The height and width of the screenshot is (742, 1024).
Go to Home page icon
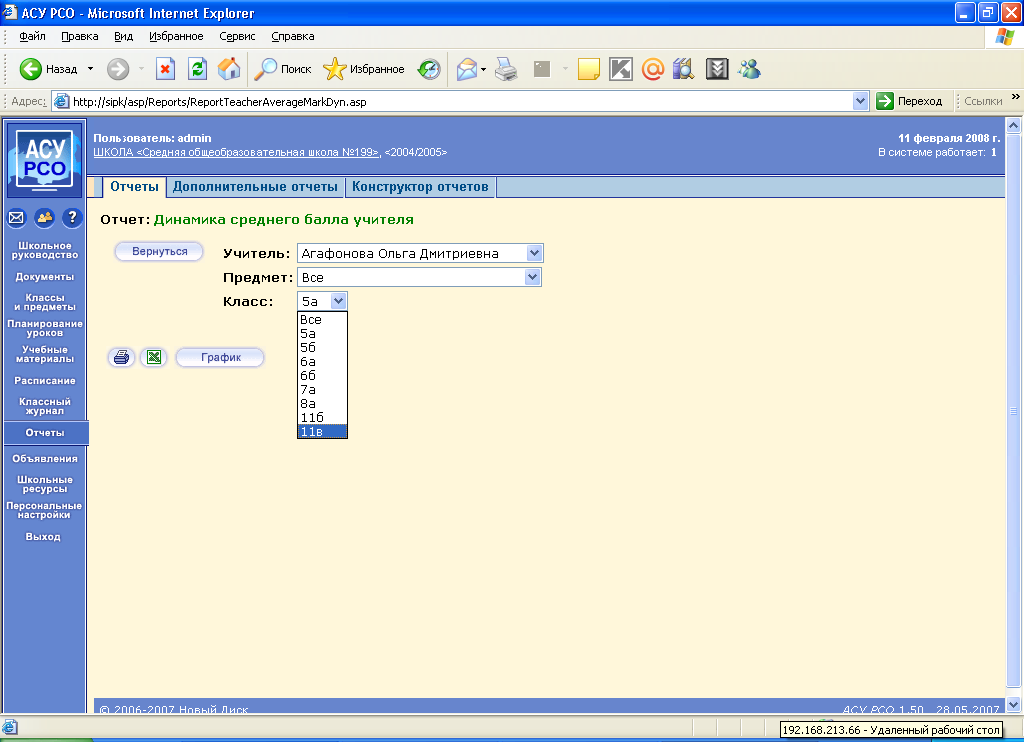229,69
